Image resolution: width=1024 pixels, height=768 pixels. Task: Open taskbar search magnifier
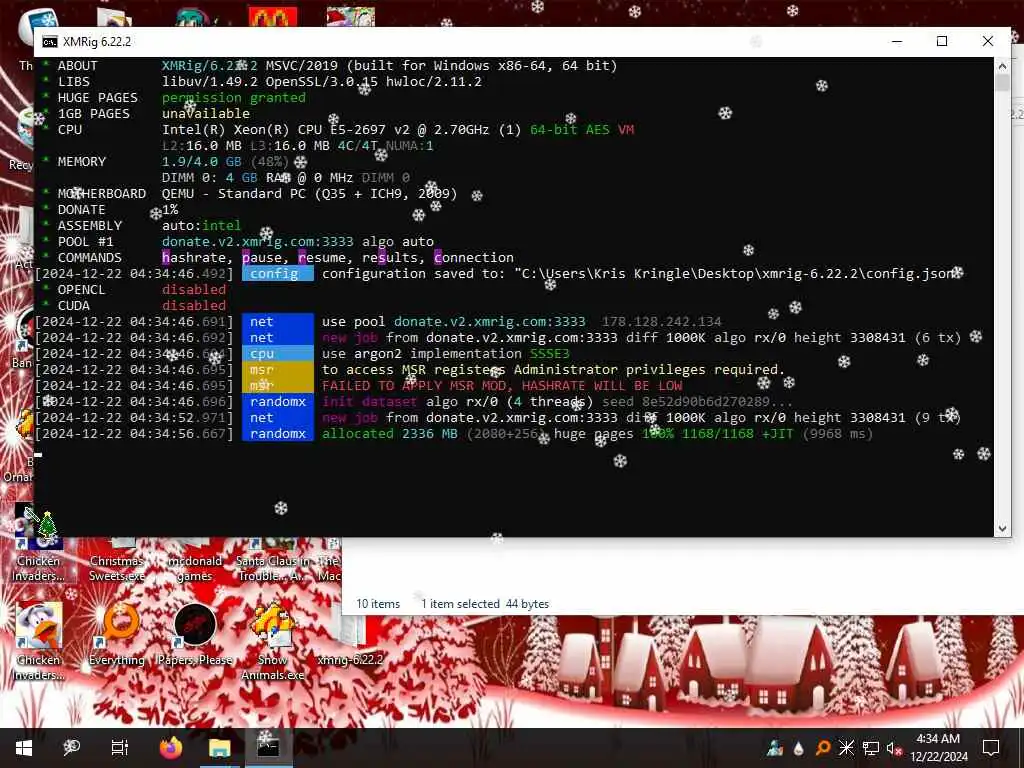pos(71,748)
